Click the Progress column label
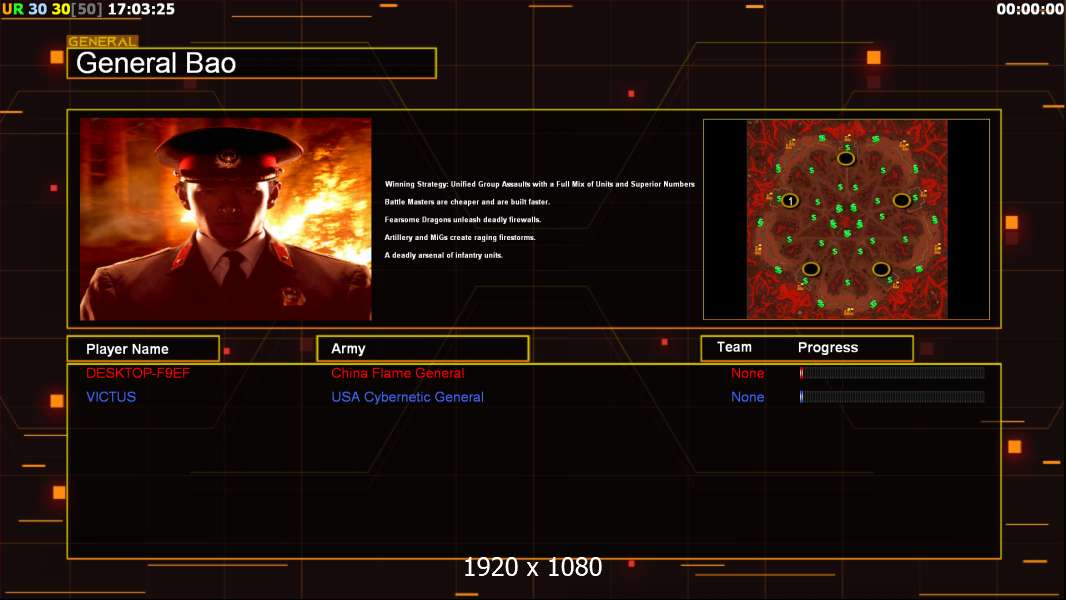The image size is (1066, 600). [x=827, y=347]
